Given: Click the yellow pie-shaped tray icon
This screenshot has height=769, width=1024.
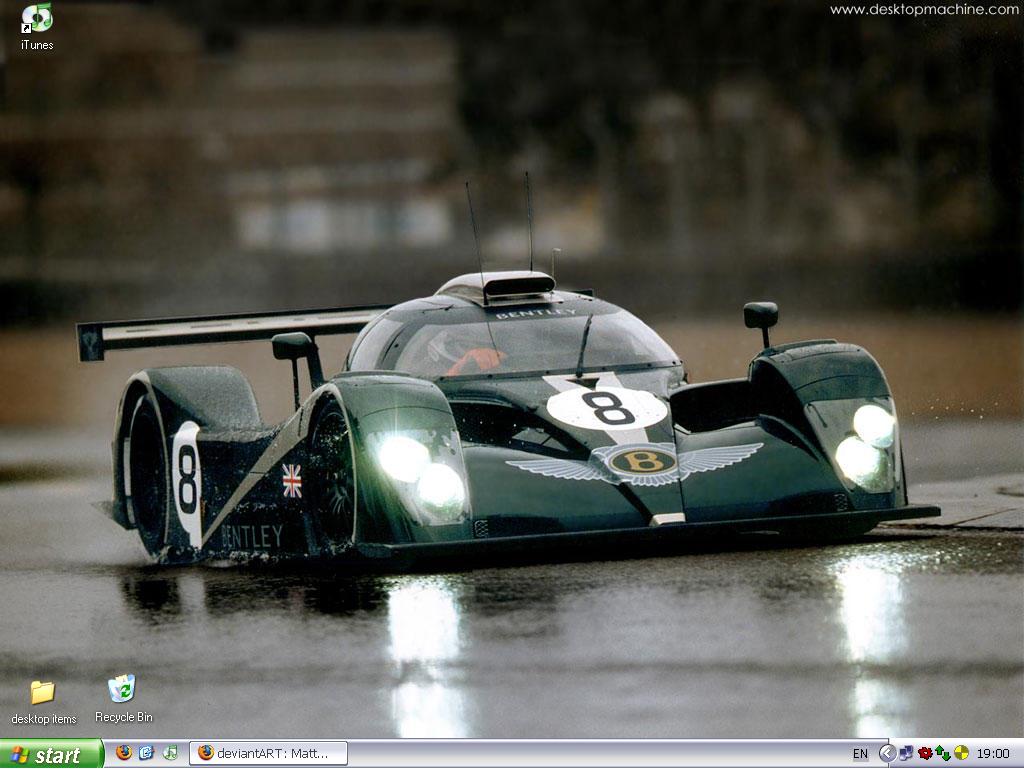Looking at the screenshot, I should pyautogui.click(x=963, y=753).
